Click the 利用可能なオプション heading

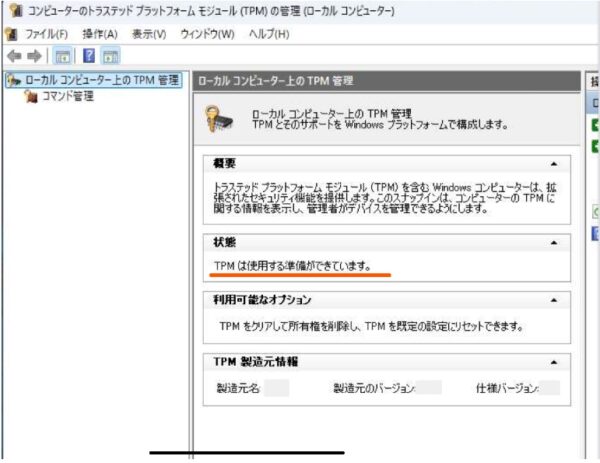tap(262, 300)
